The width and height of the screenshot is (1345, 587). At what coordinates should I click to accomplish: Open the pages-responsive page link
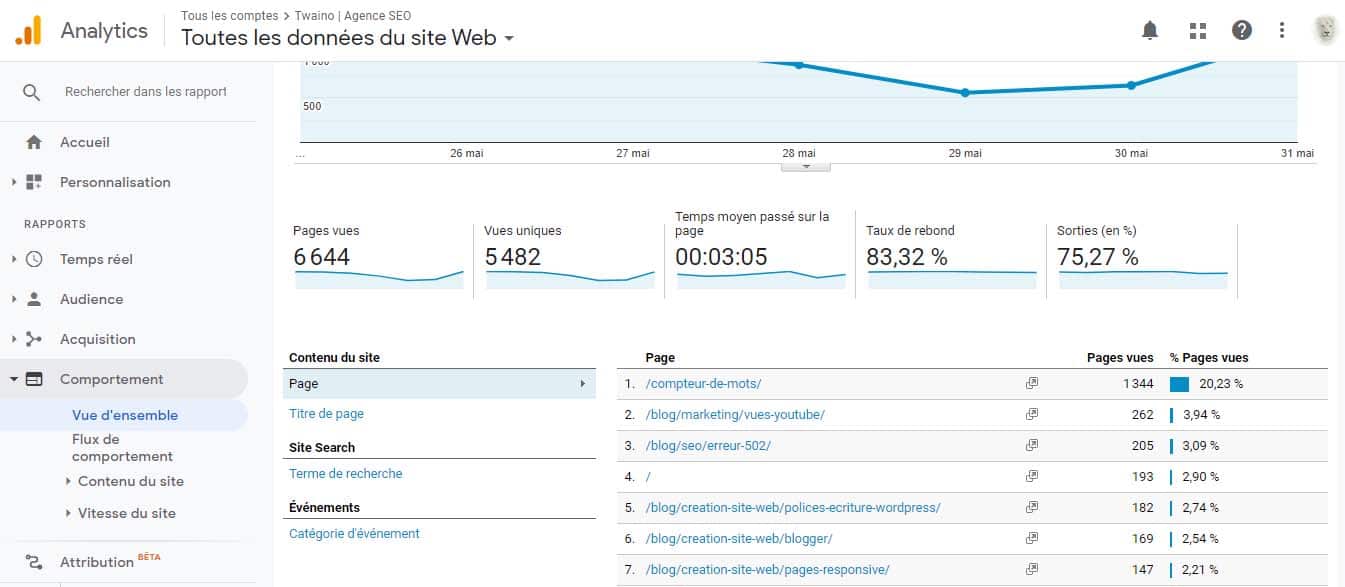pos(768,569)
